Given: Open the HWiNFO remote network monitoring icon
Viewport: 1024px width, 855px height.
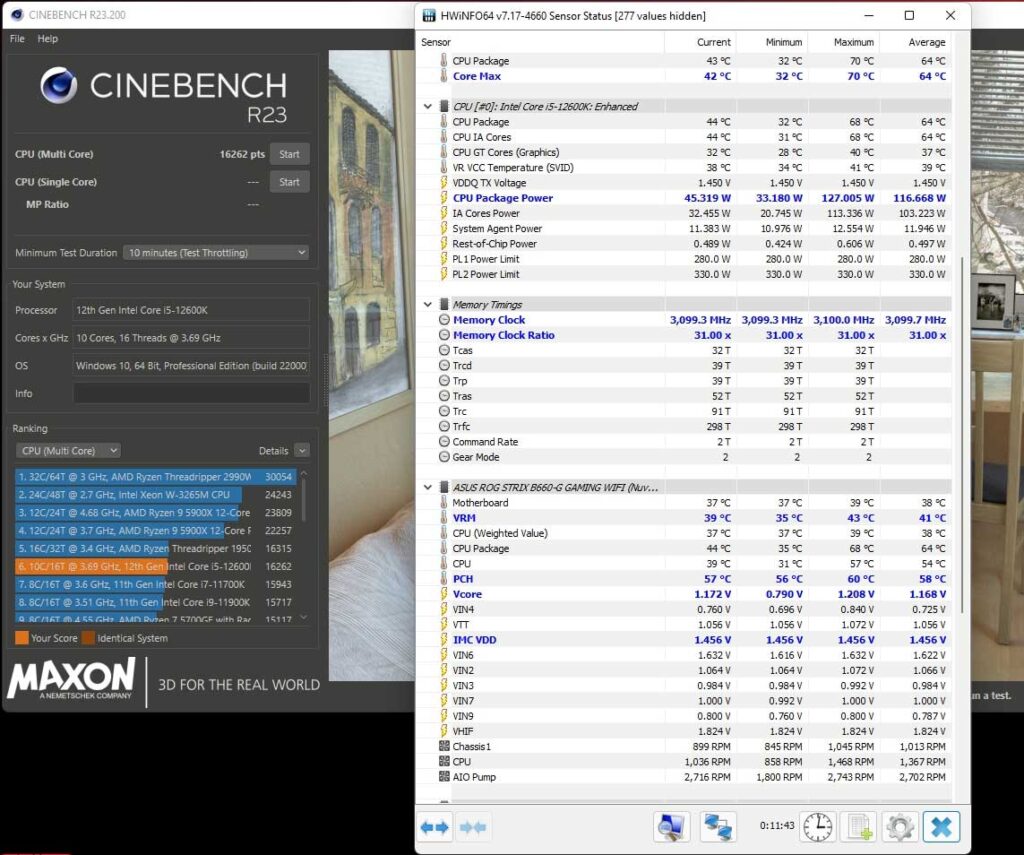Looking at the screenshot, I should point(718,828).
